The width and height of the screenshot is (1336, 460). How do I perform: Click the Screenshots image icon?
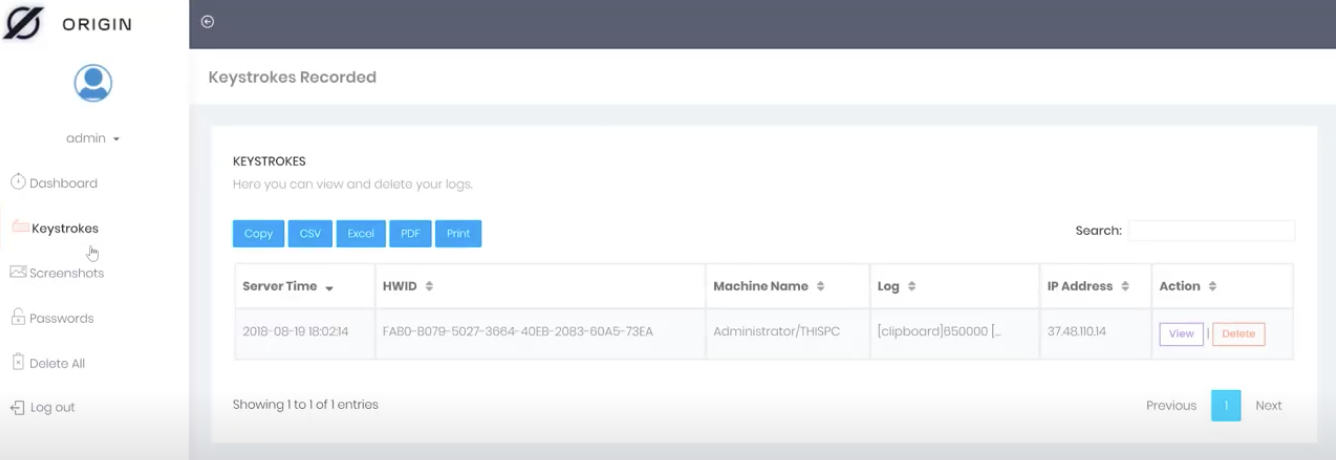coord(18,272)
